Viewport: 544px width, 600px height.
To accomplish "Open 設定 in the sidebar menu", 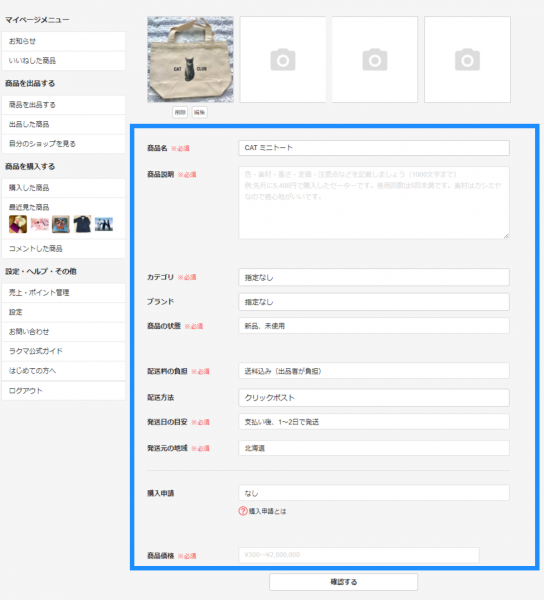I will point(64,312).
